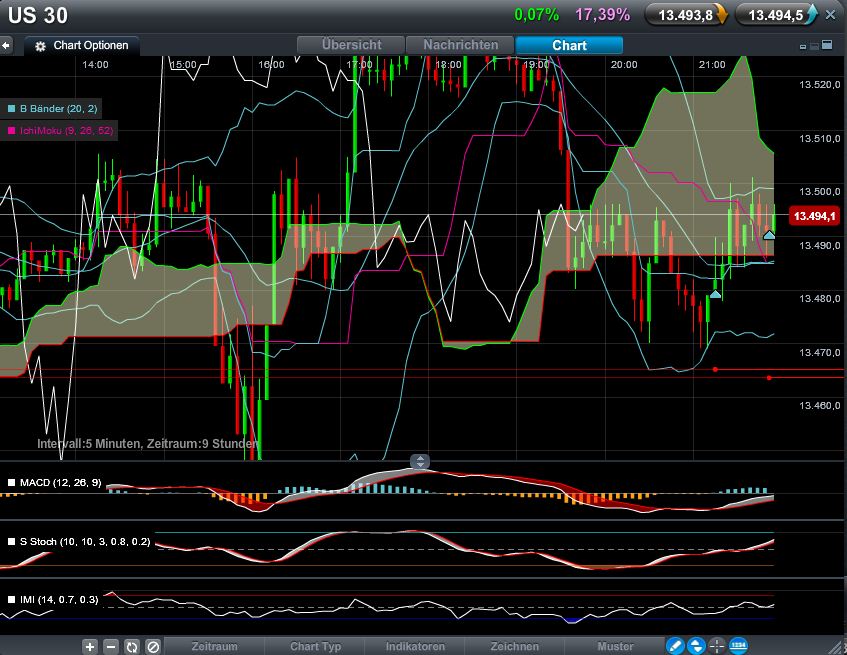Open the Indikatoren menu

[415, 646]
